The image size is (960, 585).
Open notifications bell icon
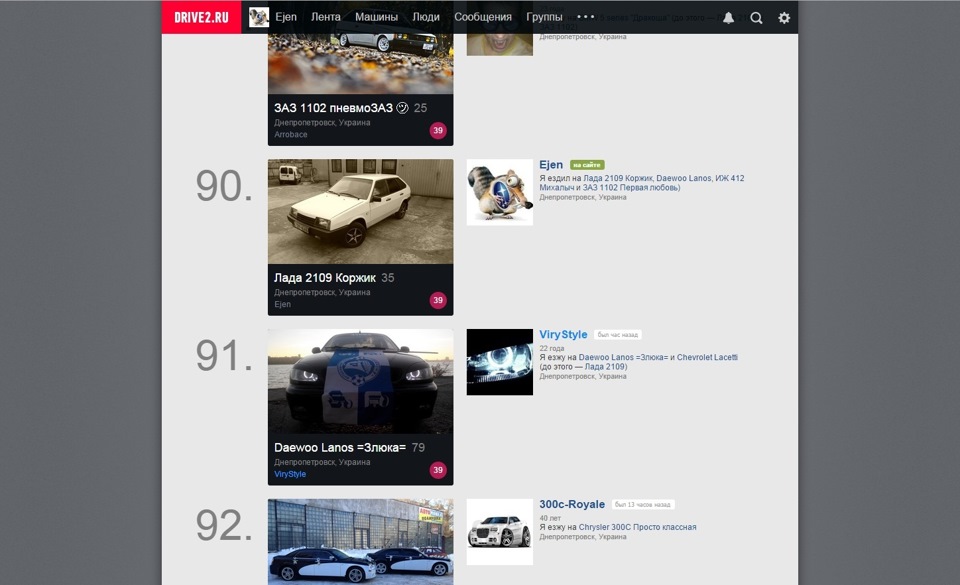click(x=728, y=18)
